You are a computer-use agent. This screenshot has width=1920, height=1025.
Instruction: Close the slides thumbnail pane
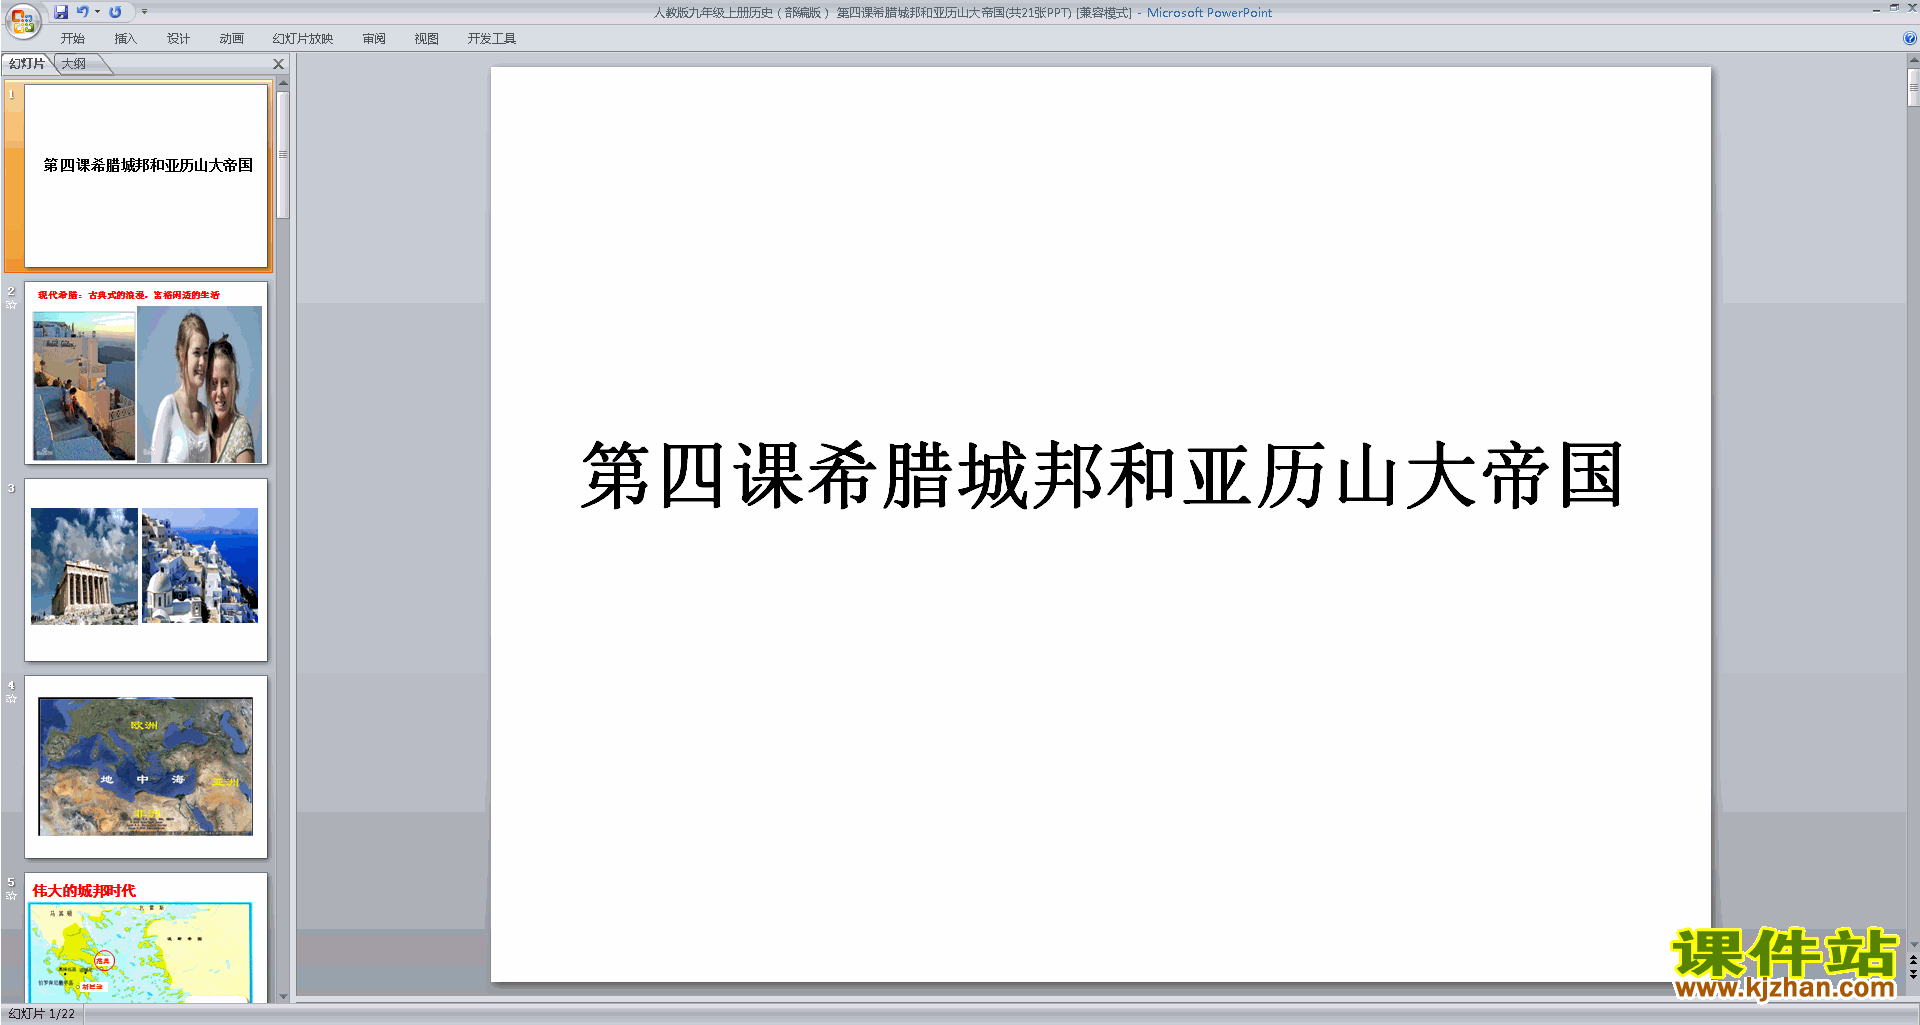click(x=279, y=64)
